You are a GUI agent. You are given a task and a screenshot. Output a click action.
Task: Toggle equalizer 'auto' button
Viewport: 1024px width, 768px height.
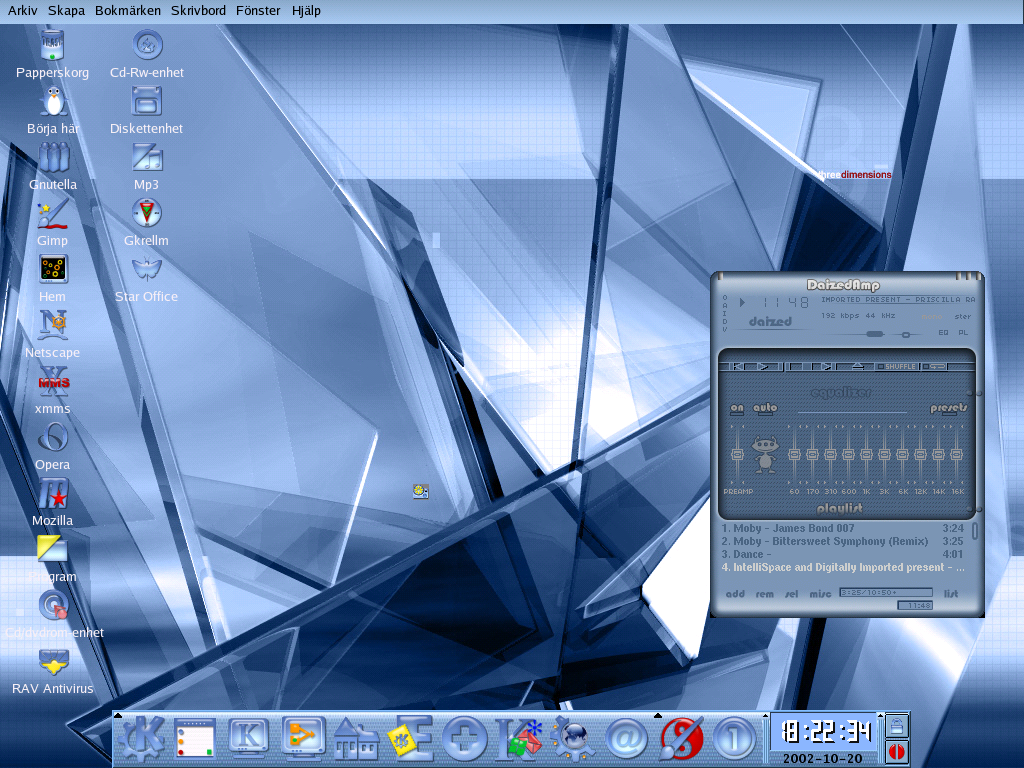point(765,408)
